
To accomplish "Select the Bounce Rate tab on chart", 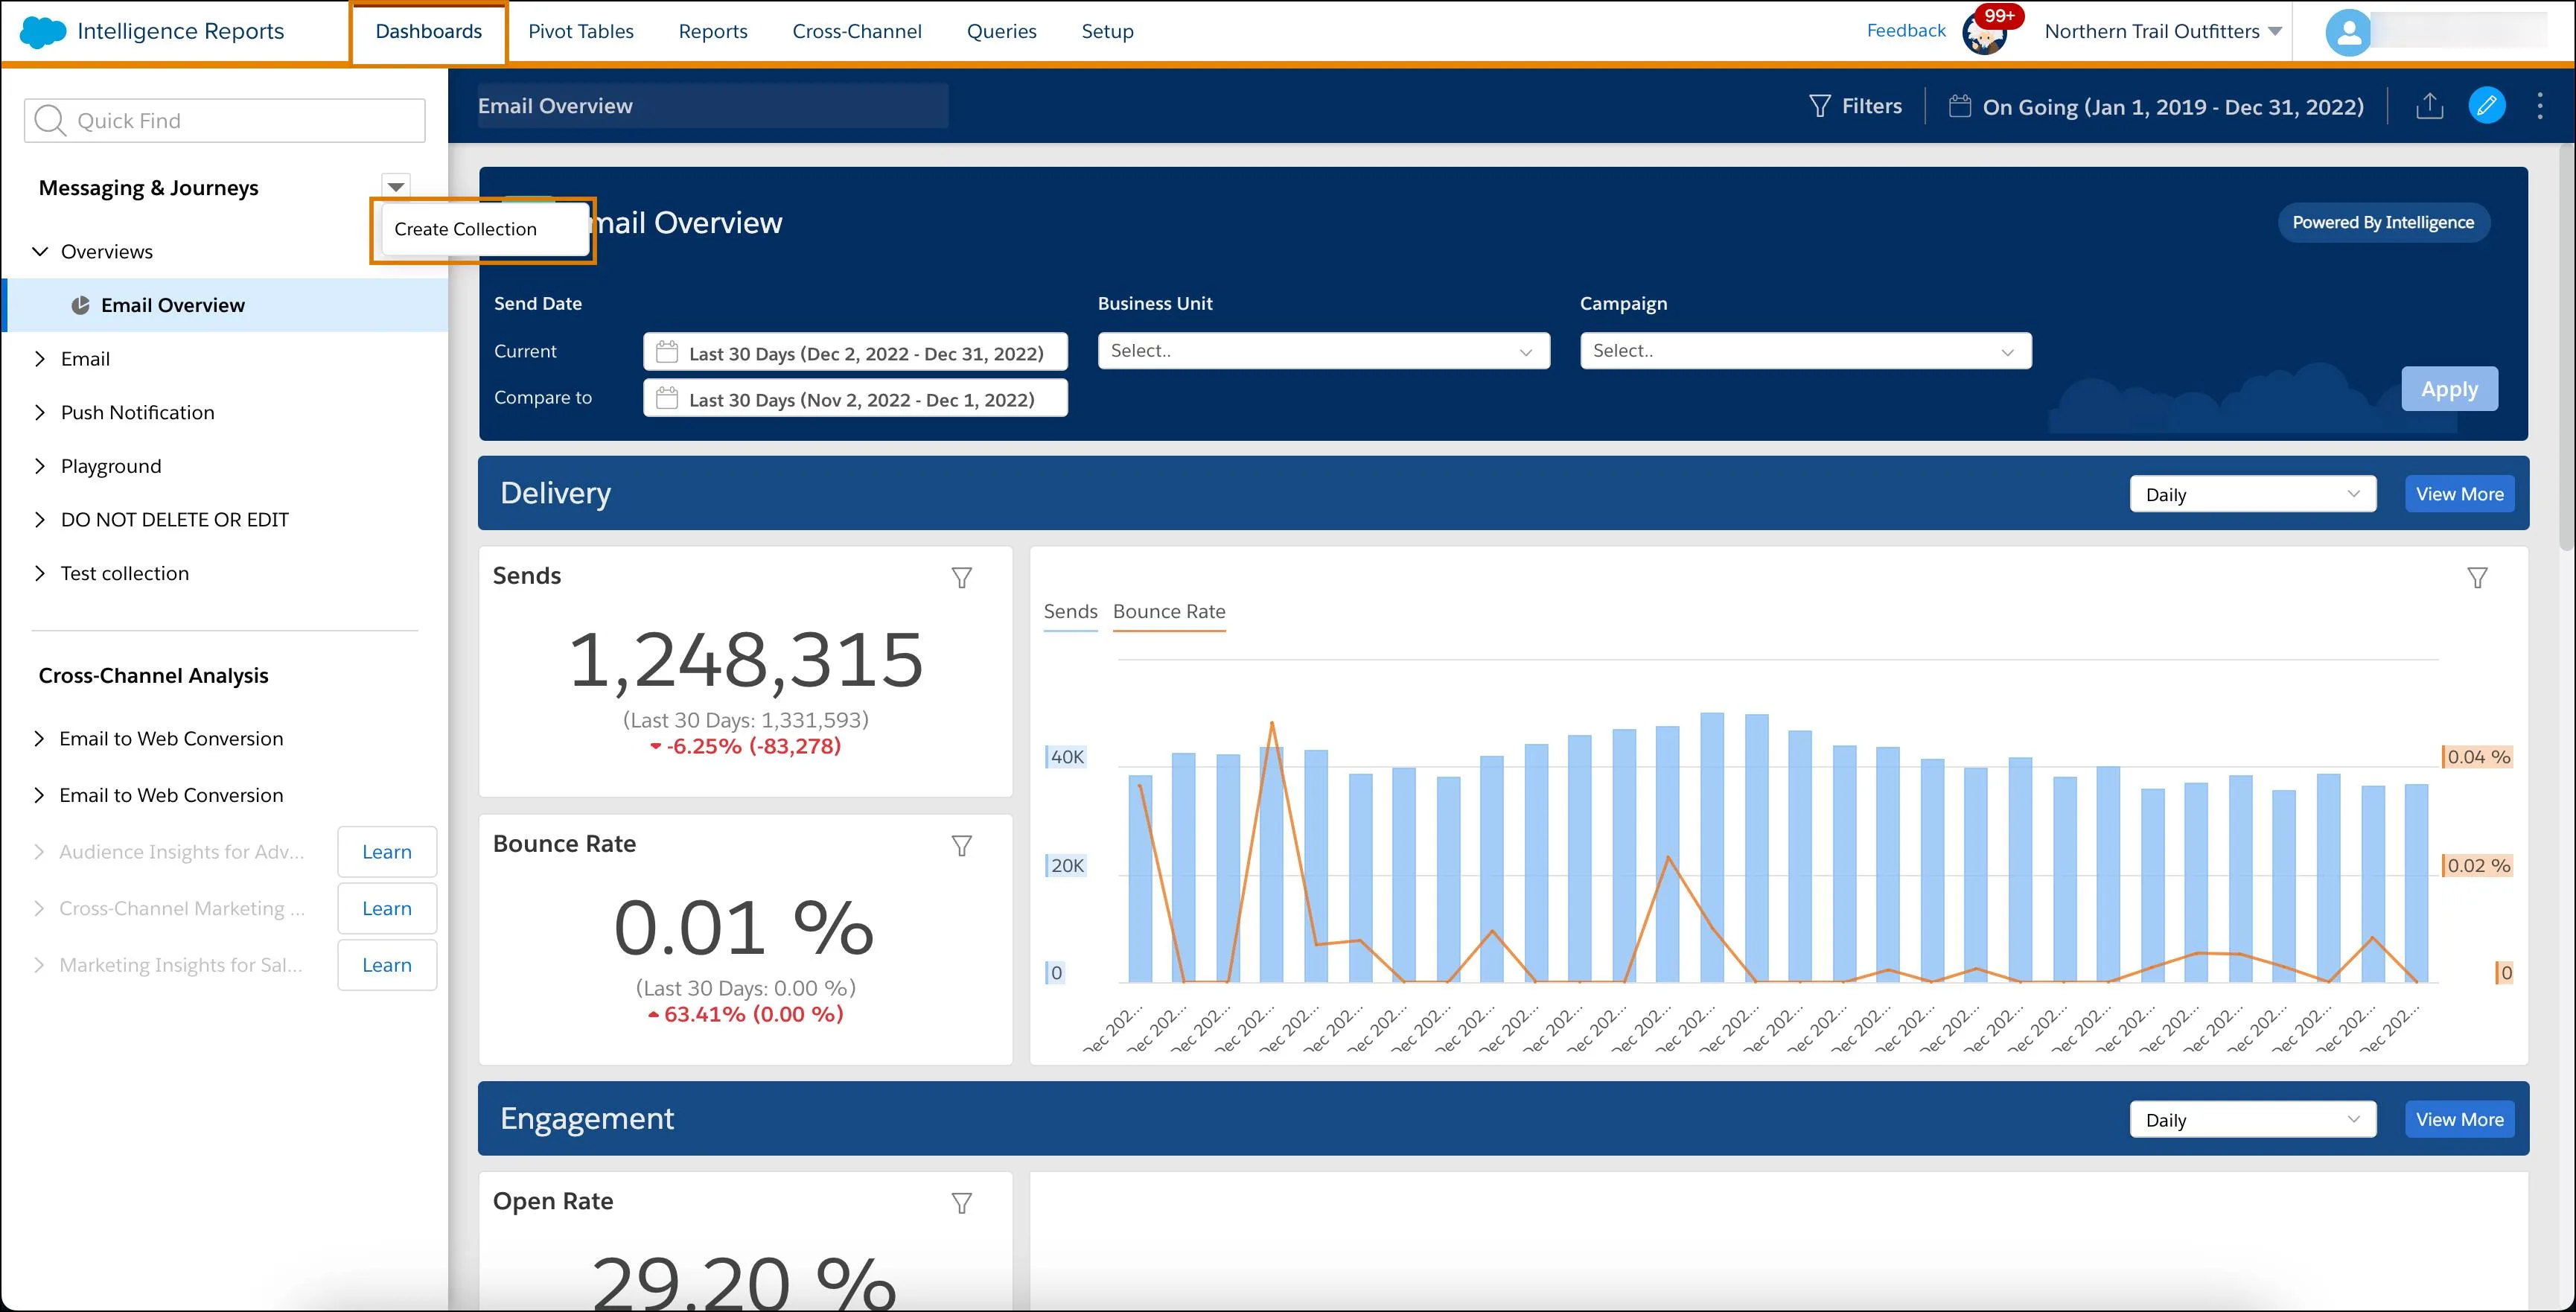I will 1171,611.
